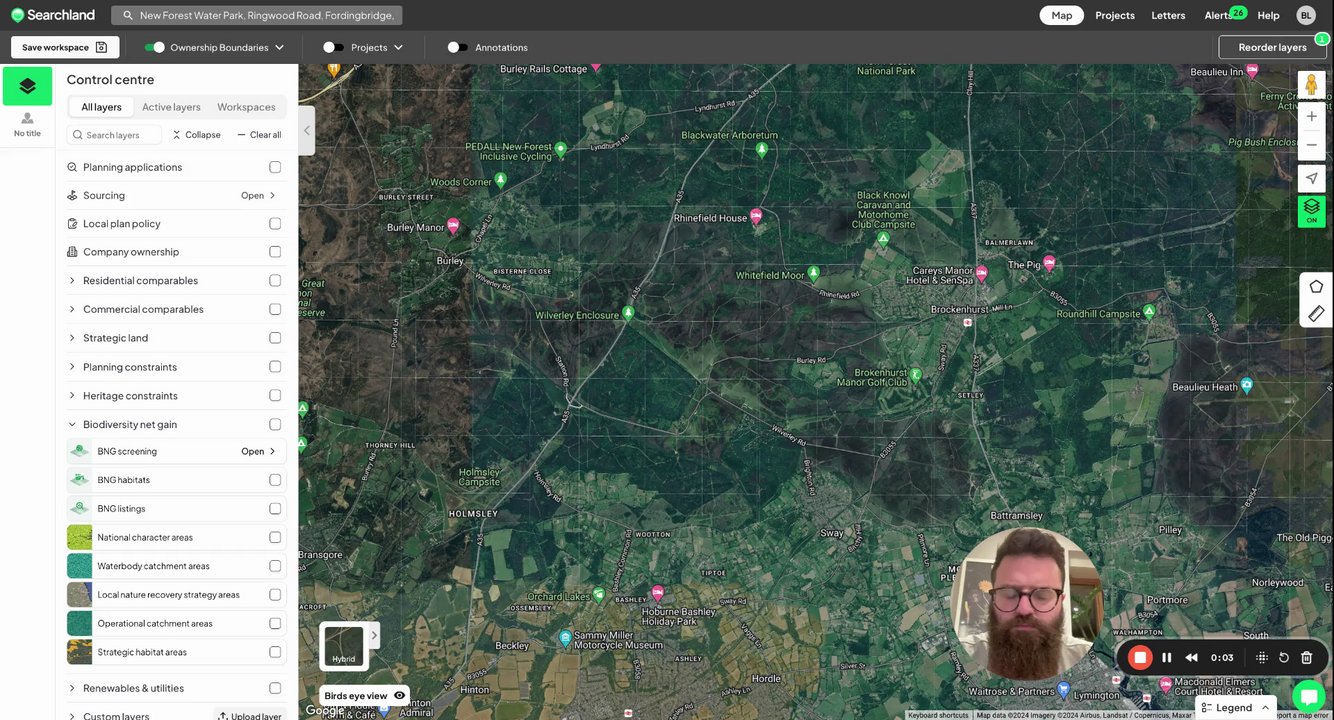
Task: Open the Ownership Boundaries dropdown arrow
Action: tap(279, 47)
